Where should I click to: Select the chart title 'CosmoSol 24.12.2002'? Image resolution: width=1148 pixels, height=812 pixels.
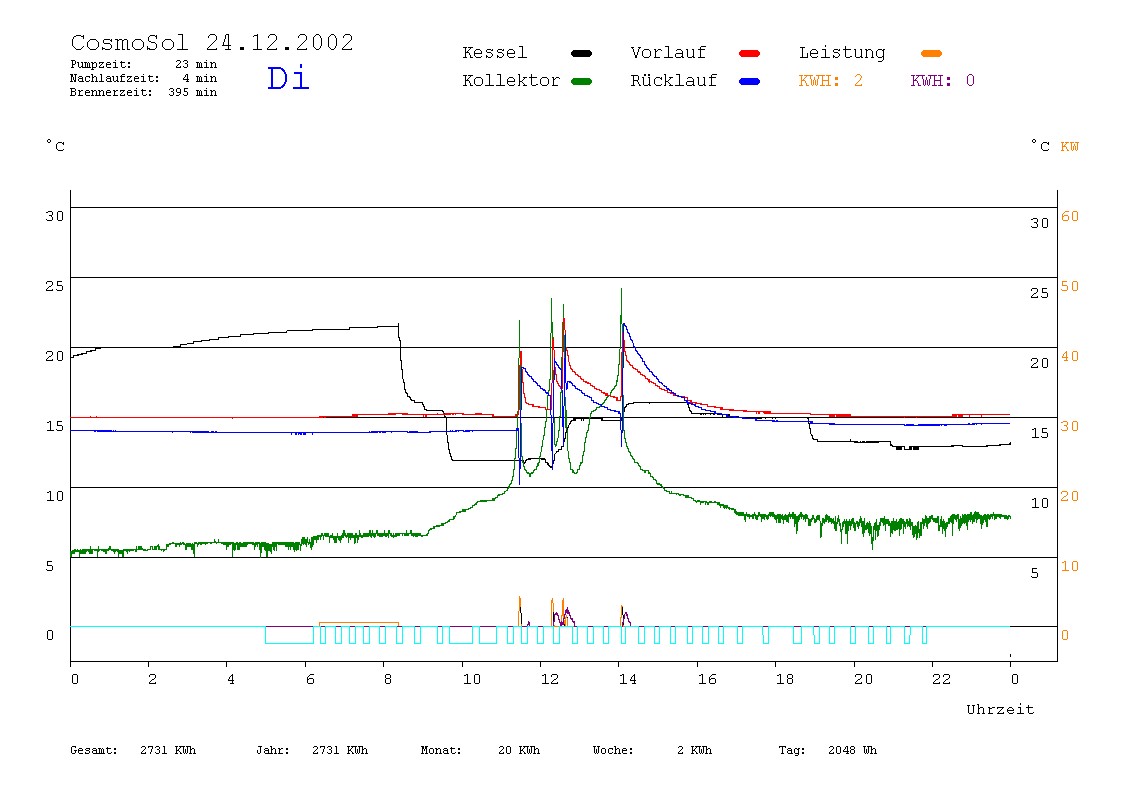tap(212, 42)
